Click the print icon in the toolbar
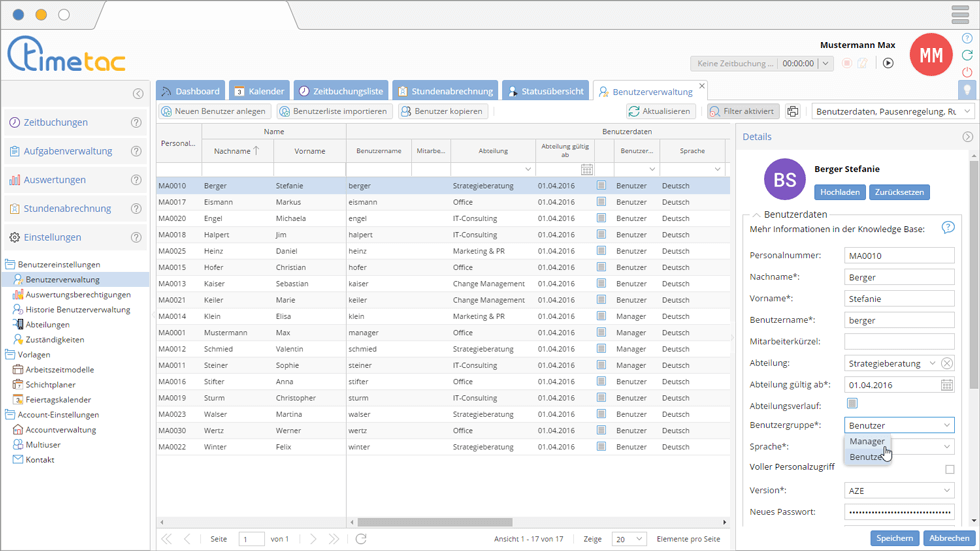Screen dimensions: 980x551 point(793,111)
